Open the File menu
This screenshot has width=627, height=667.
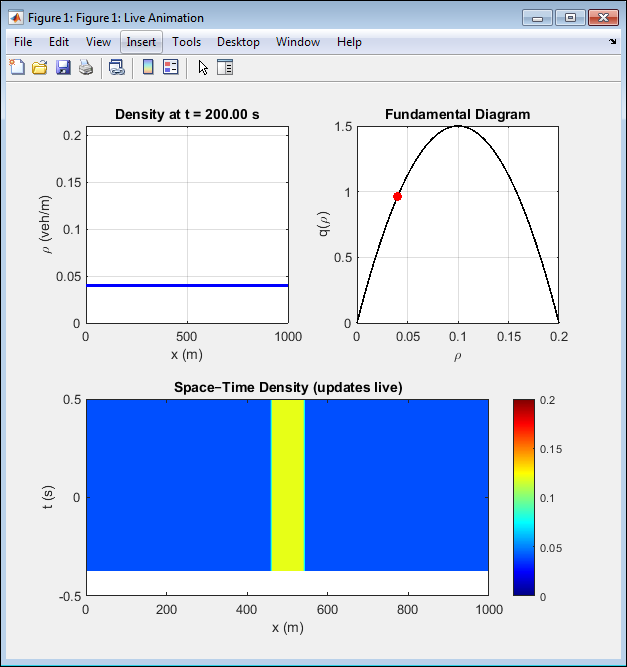(23, 42)
